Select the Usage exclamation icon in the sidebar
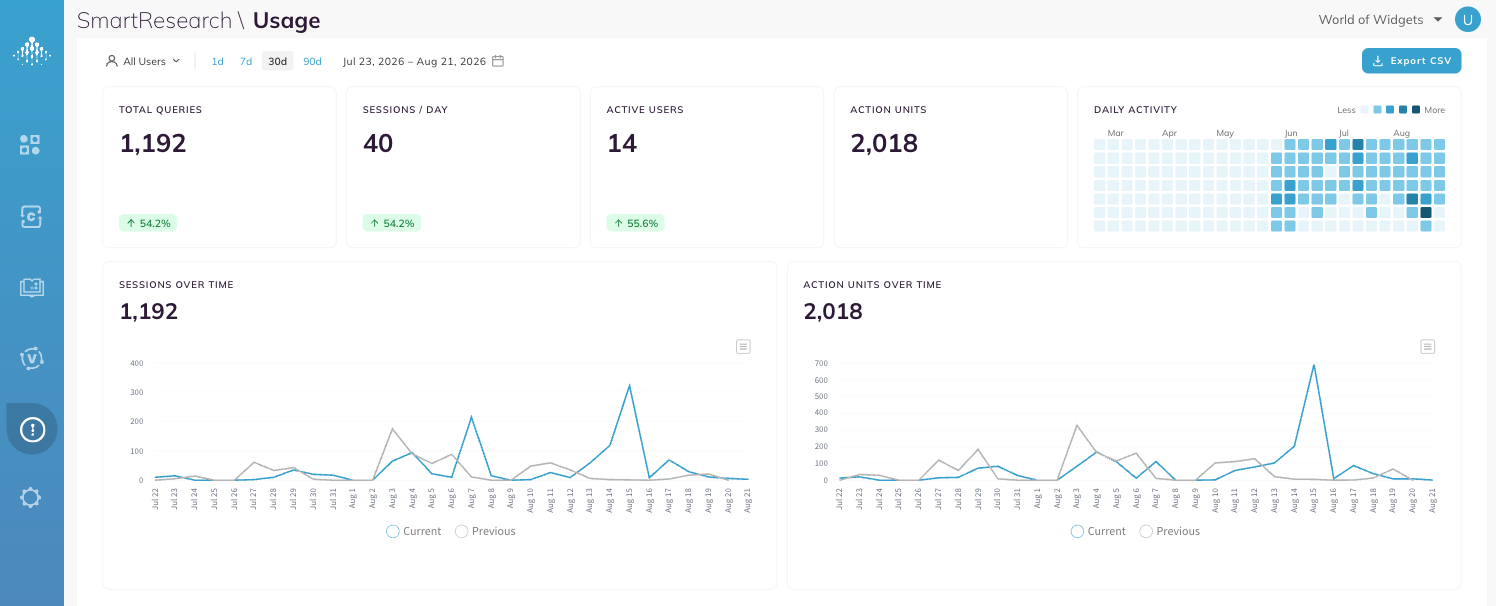 32,429
